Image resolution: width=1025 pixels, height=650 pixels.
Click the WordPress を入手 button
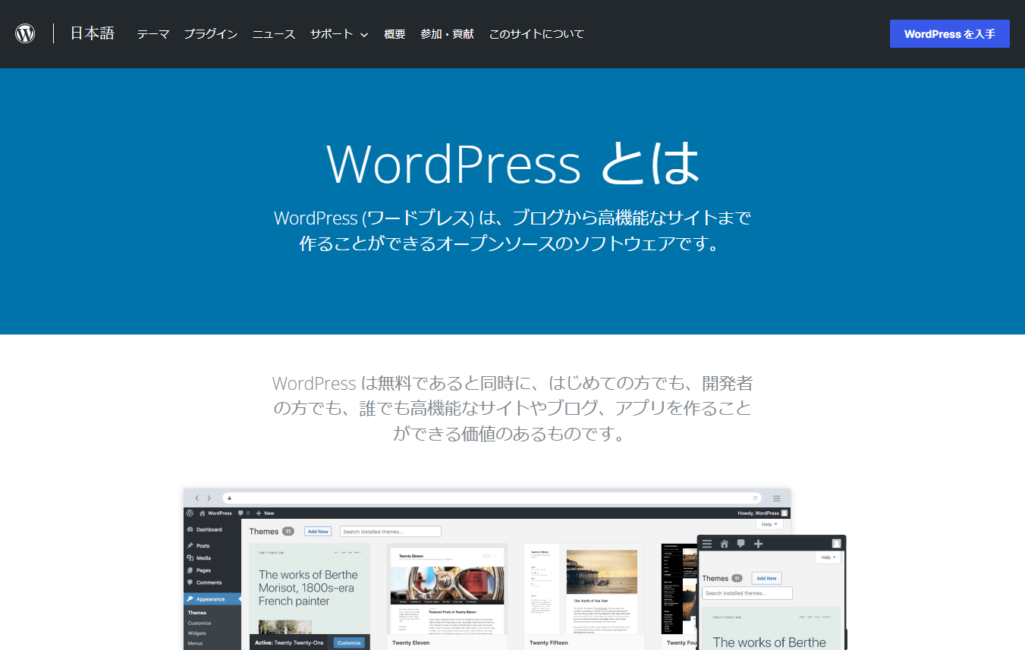[x=948, y=33]
